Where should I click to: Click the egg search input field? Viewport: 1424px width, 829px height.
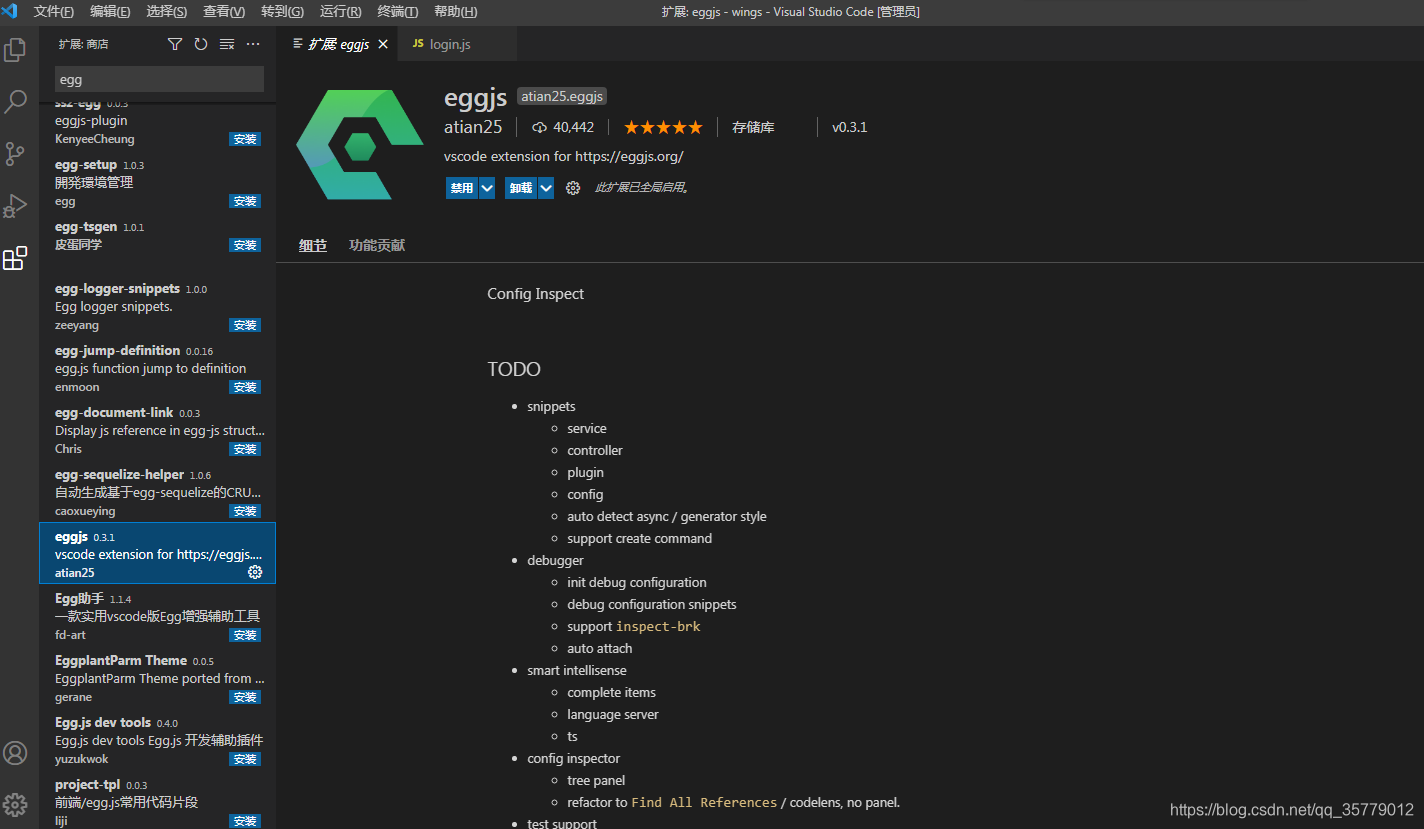(x=159, y=79)
